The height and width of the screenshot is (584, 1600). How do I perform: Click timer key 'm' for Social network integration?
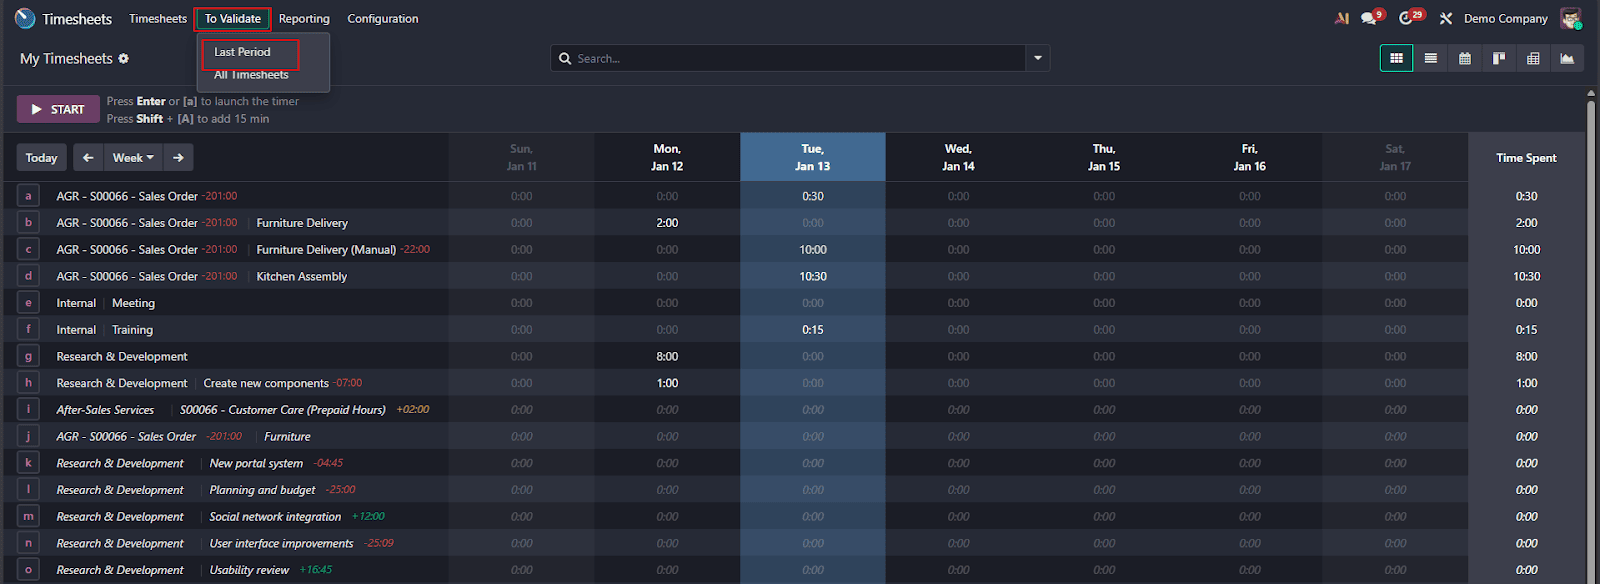coord(28,516)
